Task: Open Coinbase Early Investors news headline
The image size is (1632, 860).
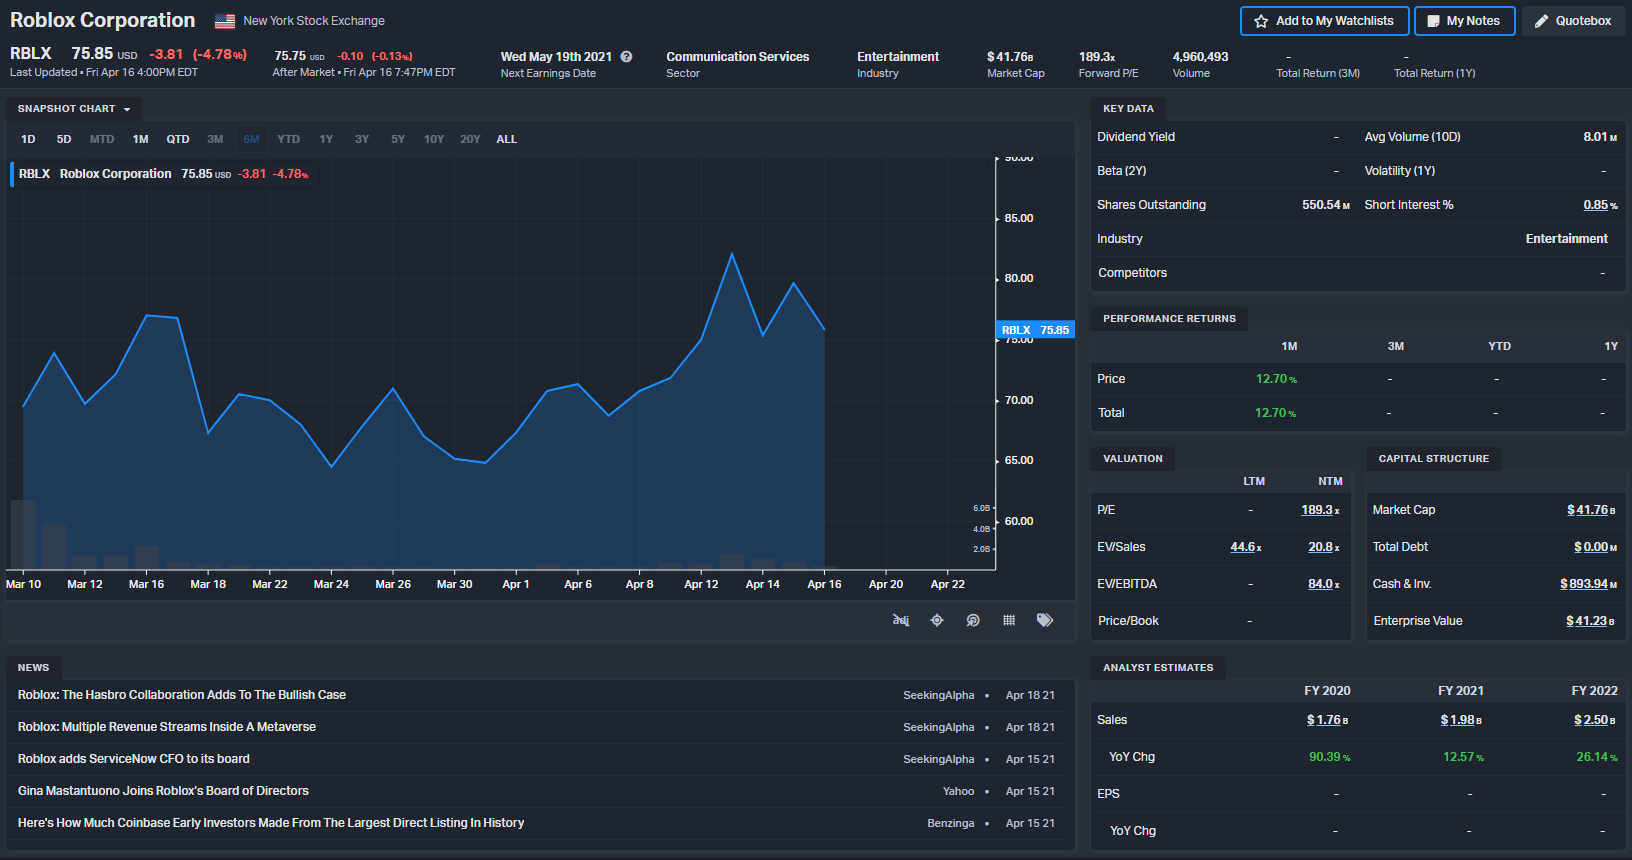Action: 271,823
